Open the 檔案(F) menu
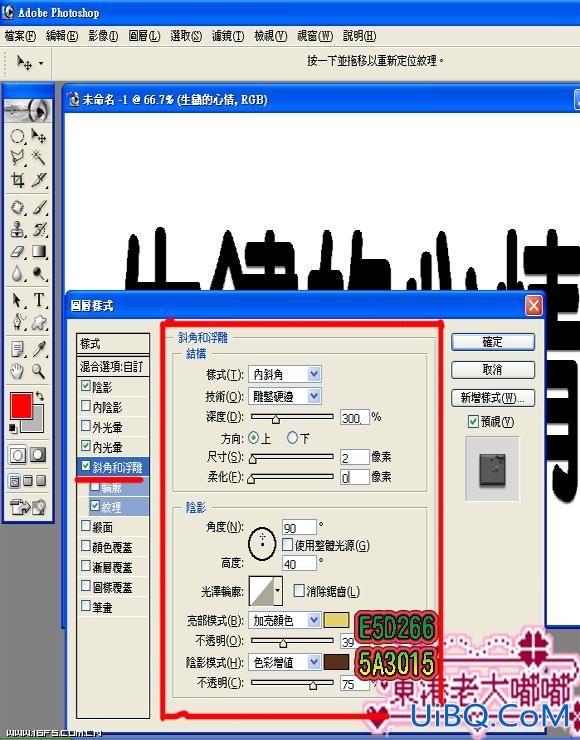The image size is (580, 740). pyautogui.click(x=19, y=36)
